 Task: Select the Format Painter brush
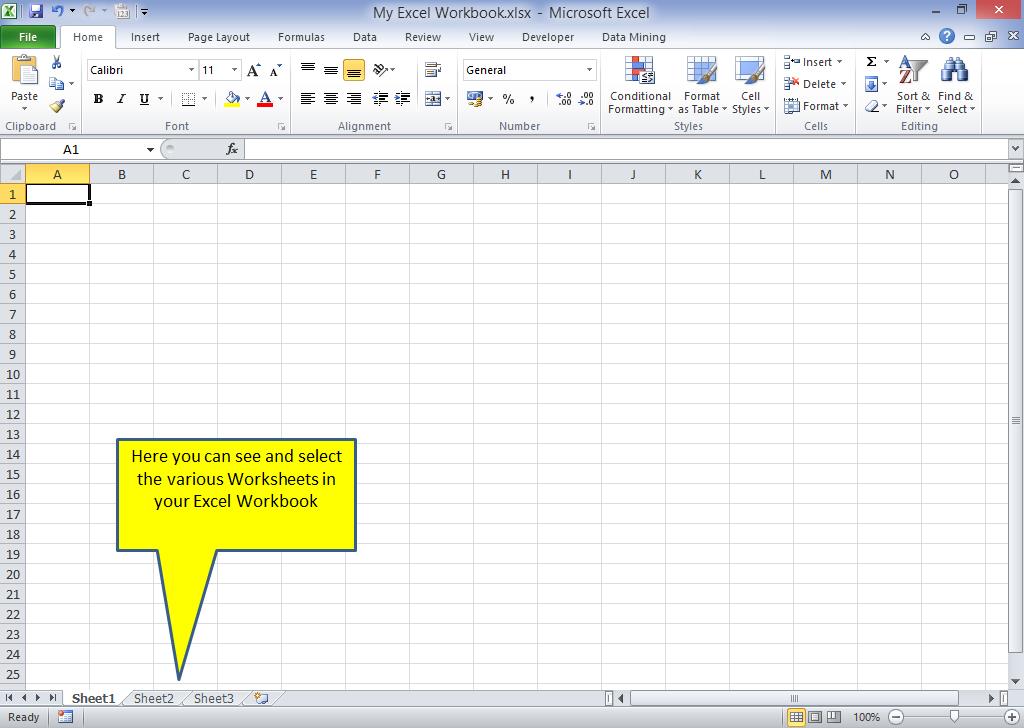pyautogui.click(x=57, y=106)
